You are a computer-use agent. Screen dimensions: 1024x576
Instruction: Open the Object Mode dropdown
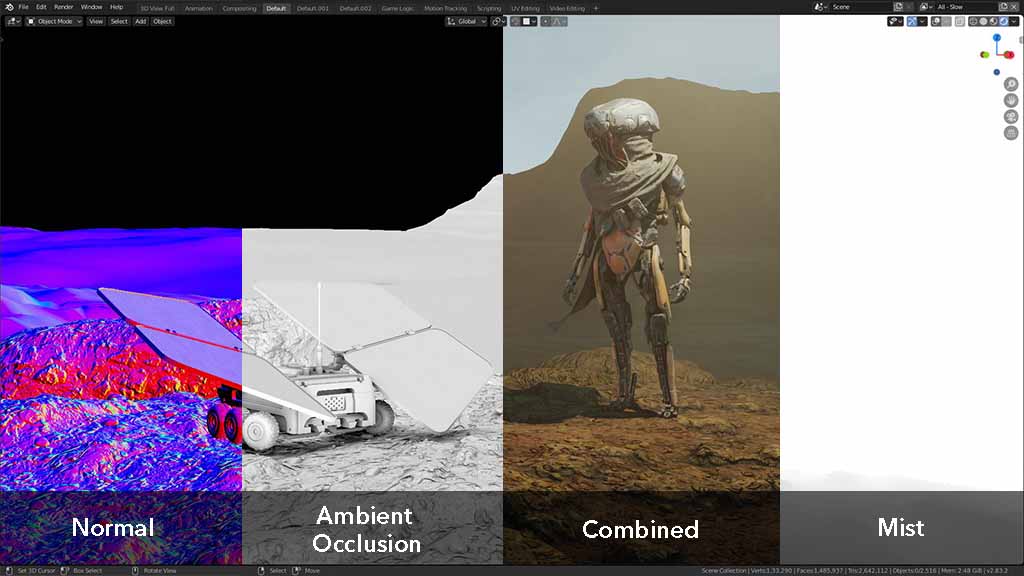55,21
